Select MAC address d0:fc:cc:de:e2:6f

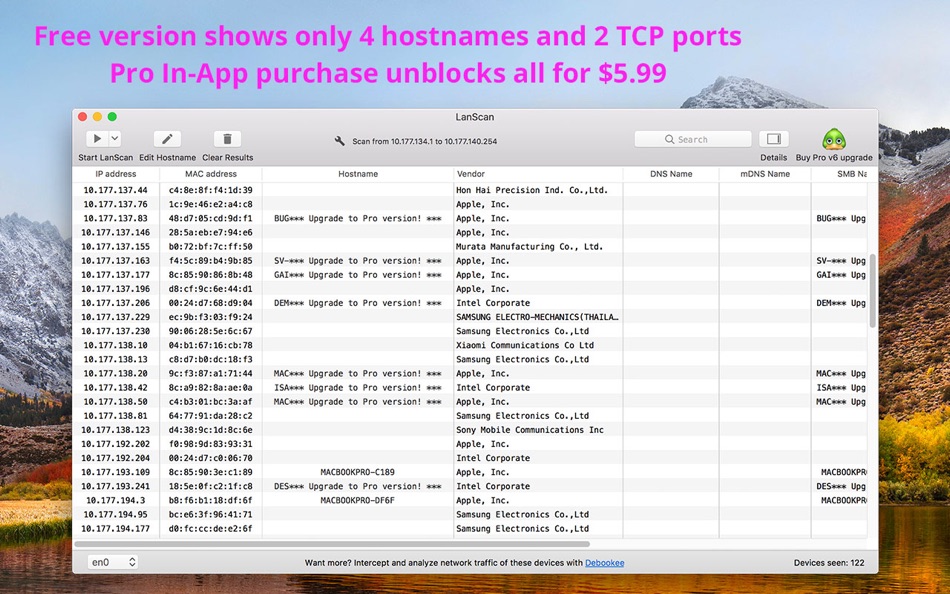211,529
